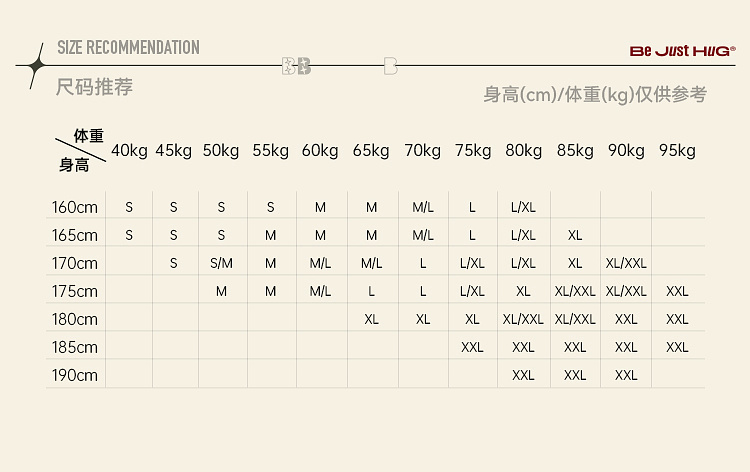Image resolution: width=750 pixels, height=472 pixels.
Task: Click the Be Just Hug brand logo
Action: pos(682,50)
